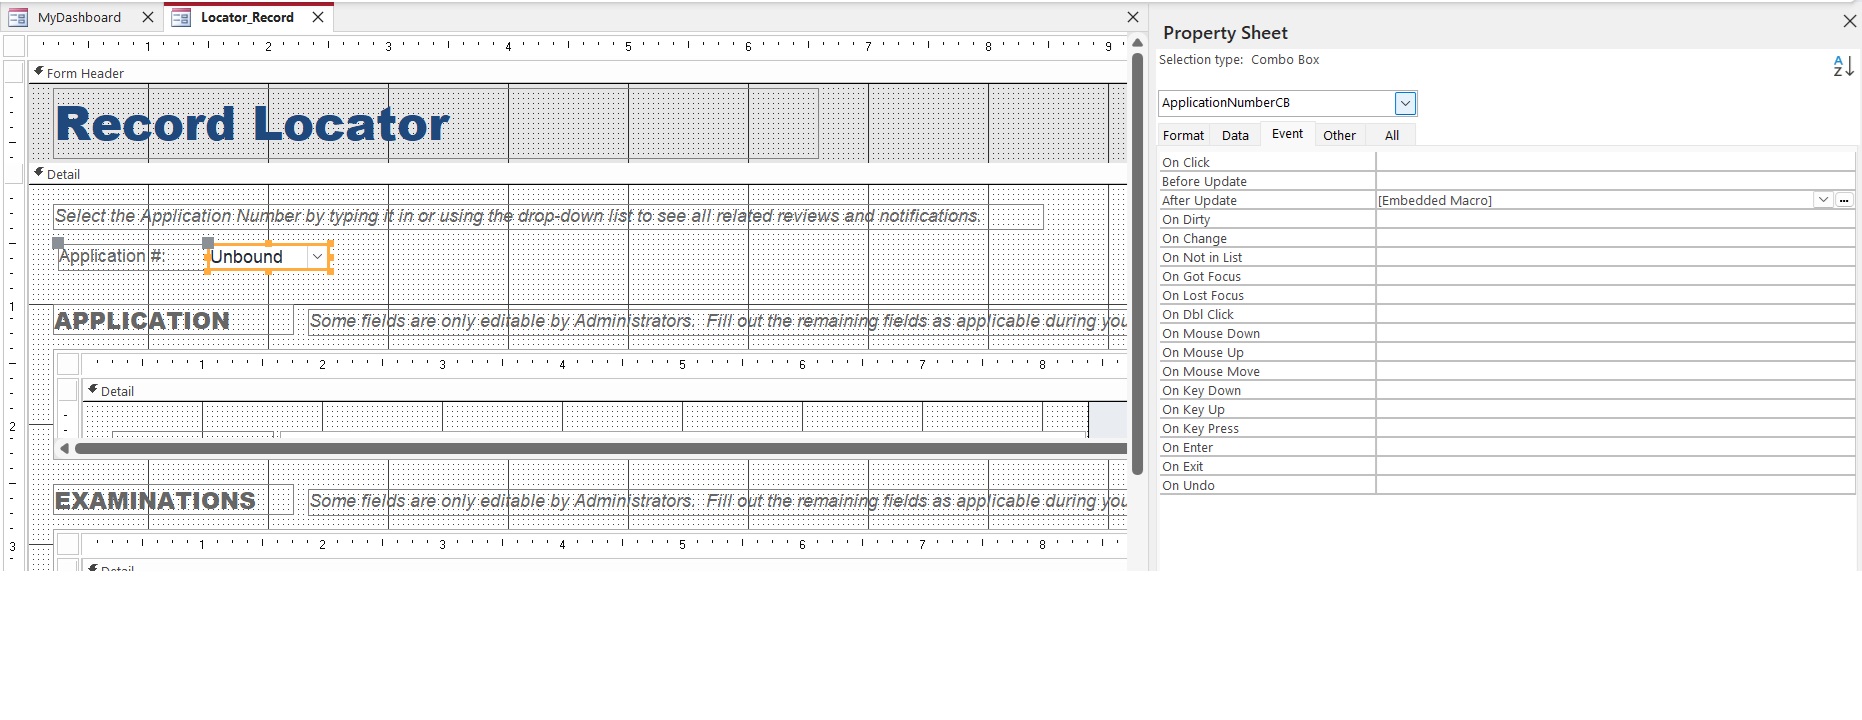
Task: Click the form vertical scrollbar thumb
Action: coord(1137,264)
